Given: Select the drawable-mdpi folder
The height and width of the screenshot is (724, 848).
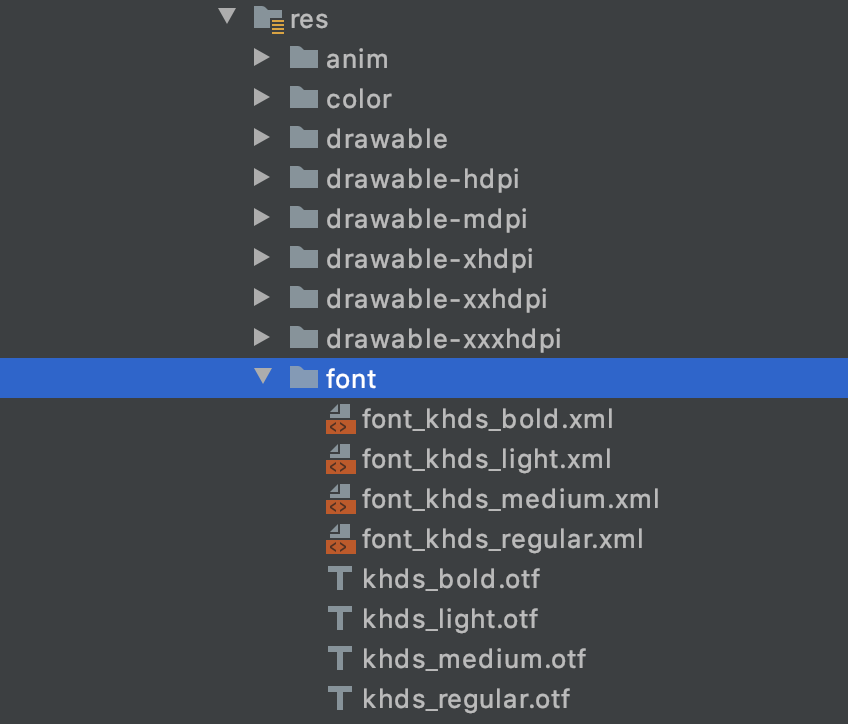Looking at the screenshot, I should pyautogui.click(x=424, y=218).
